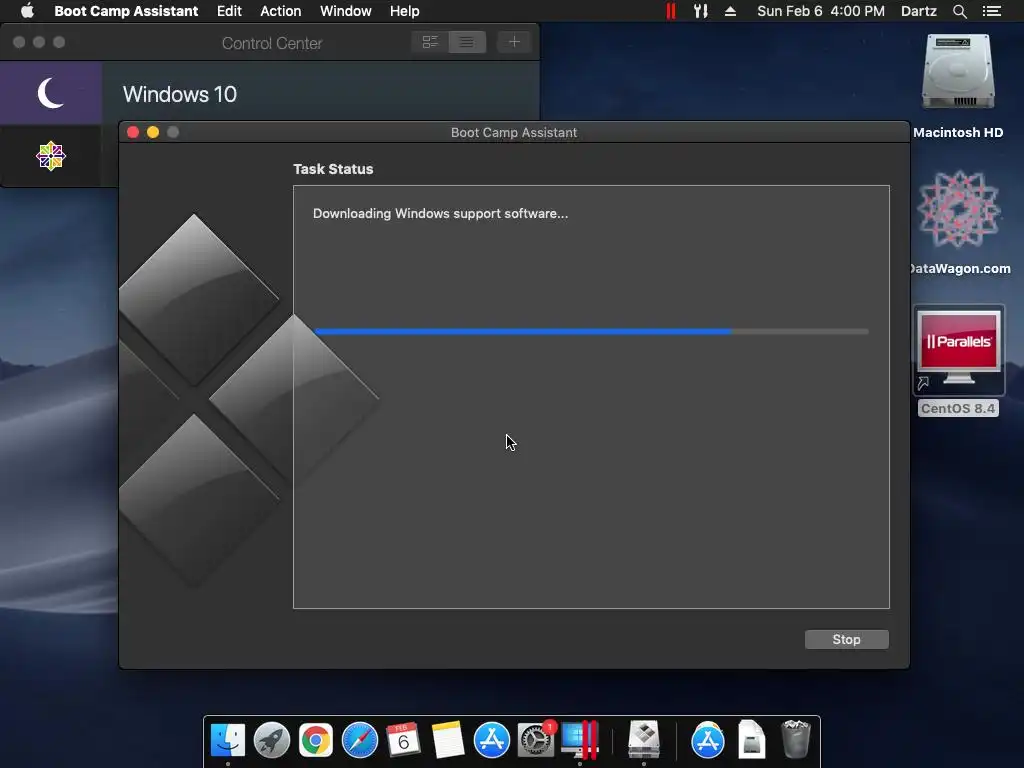The width and height of the screenshot is (1024, 768).
Task: Open the Apple menu
Action: click(27, 11)
